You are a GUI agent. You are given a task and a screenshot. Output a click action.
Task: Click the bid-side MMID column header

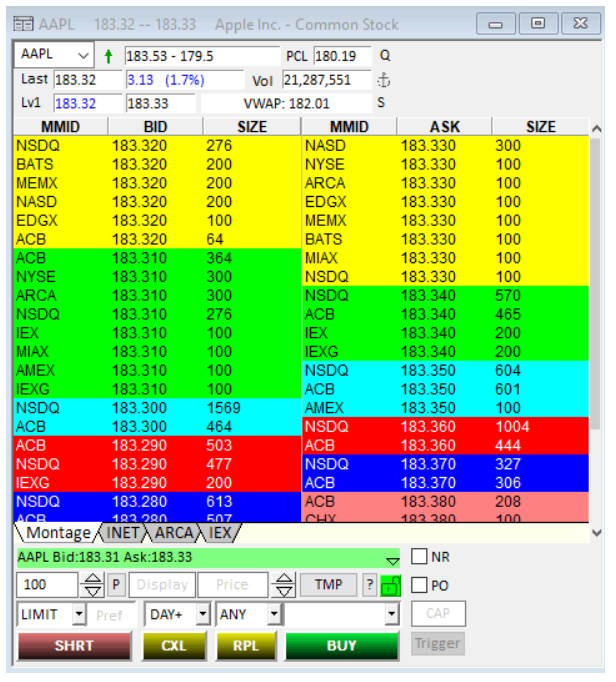click(x=60, y=127)
